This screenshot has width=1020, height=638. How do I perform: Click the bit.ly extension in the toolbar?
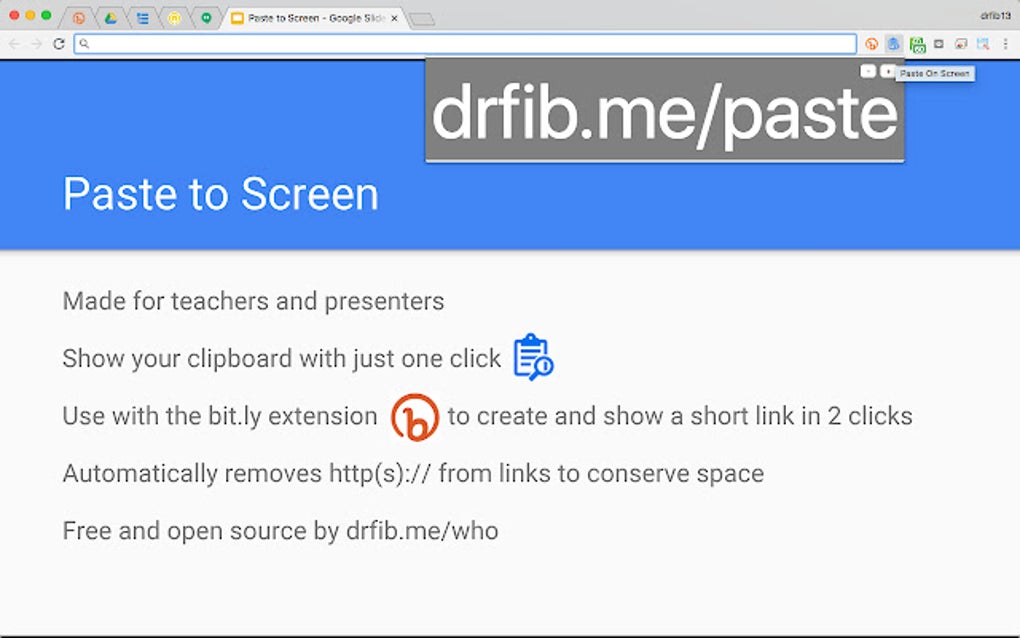click(872, 43)
